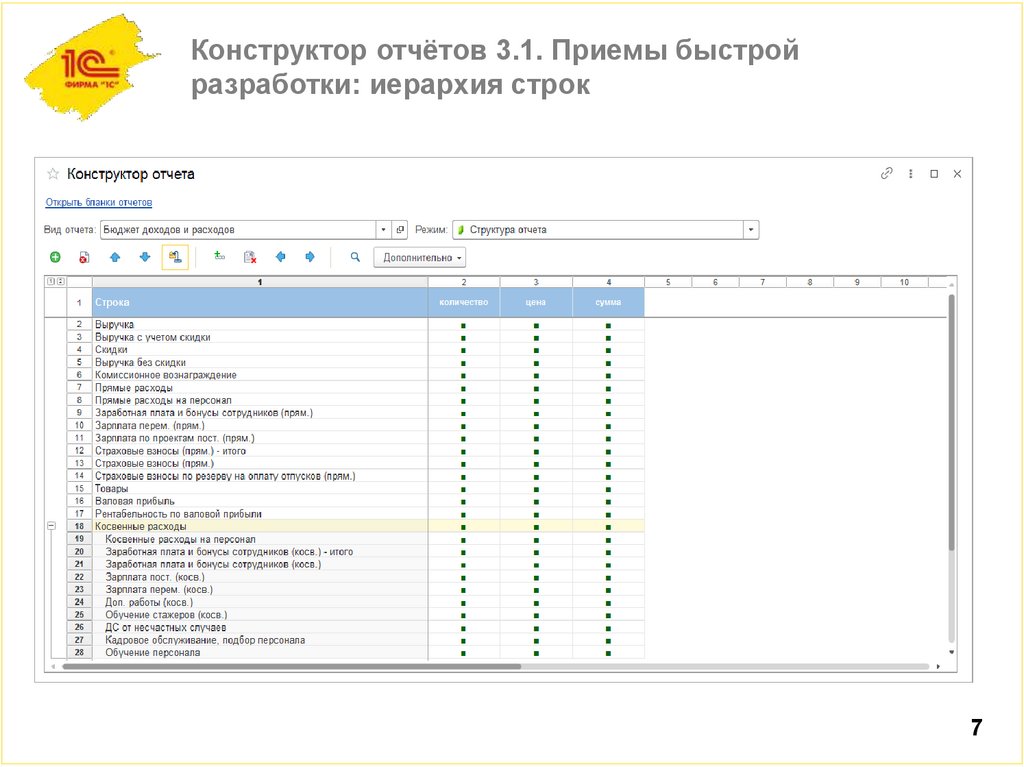Open search using the magnifier icon
The image size is (1024, 767).
coord(354,257)
